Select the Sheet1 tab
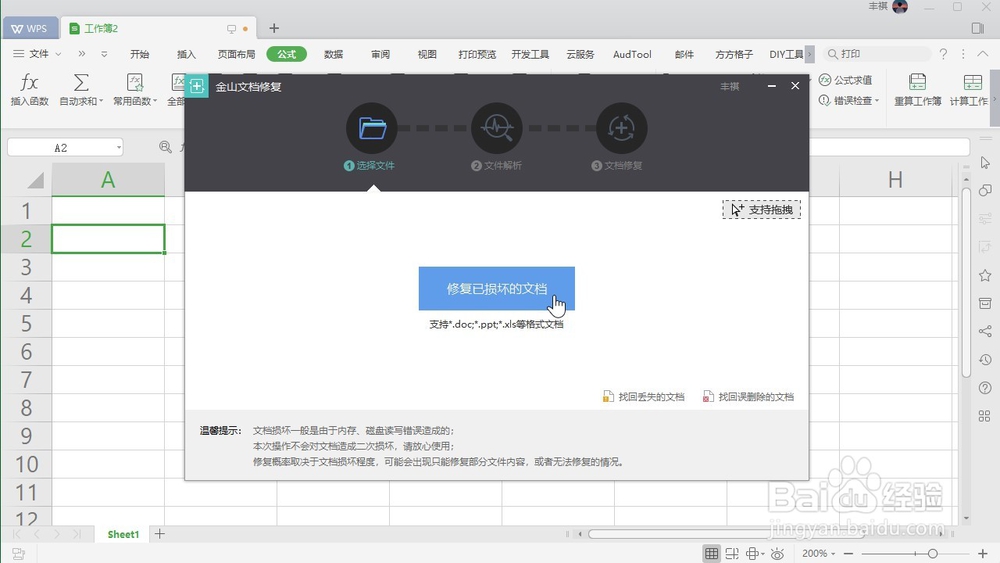 point(123,534)
